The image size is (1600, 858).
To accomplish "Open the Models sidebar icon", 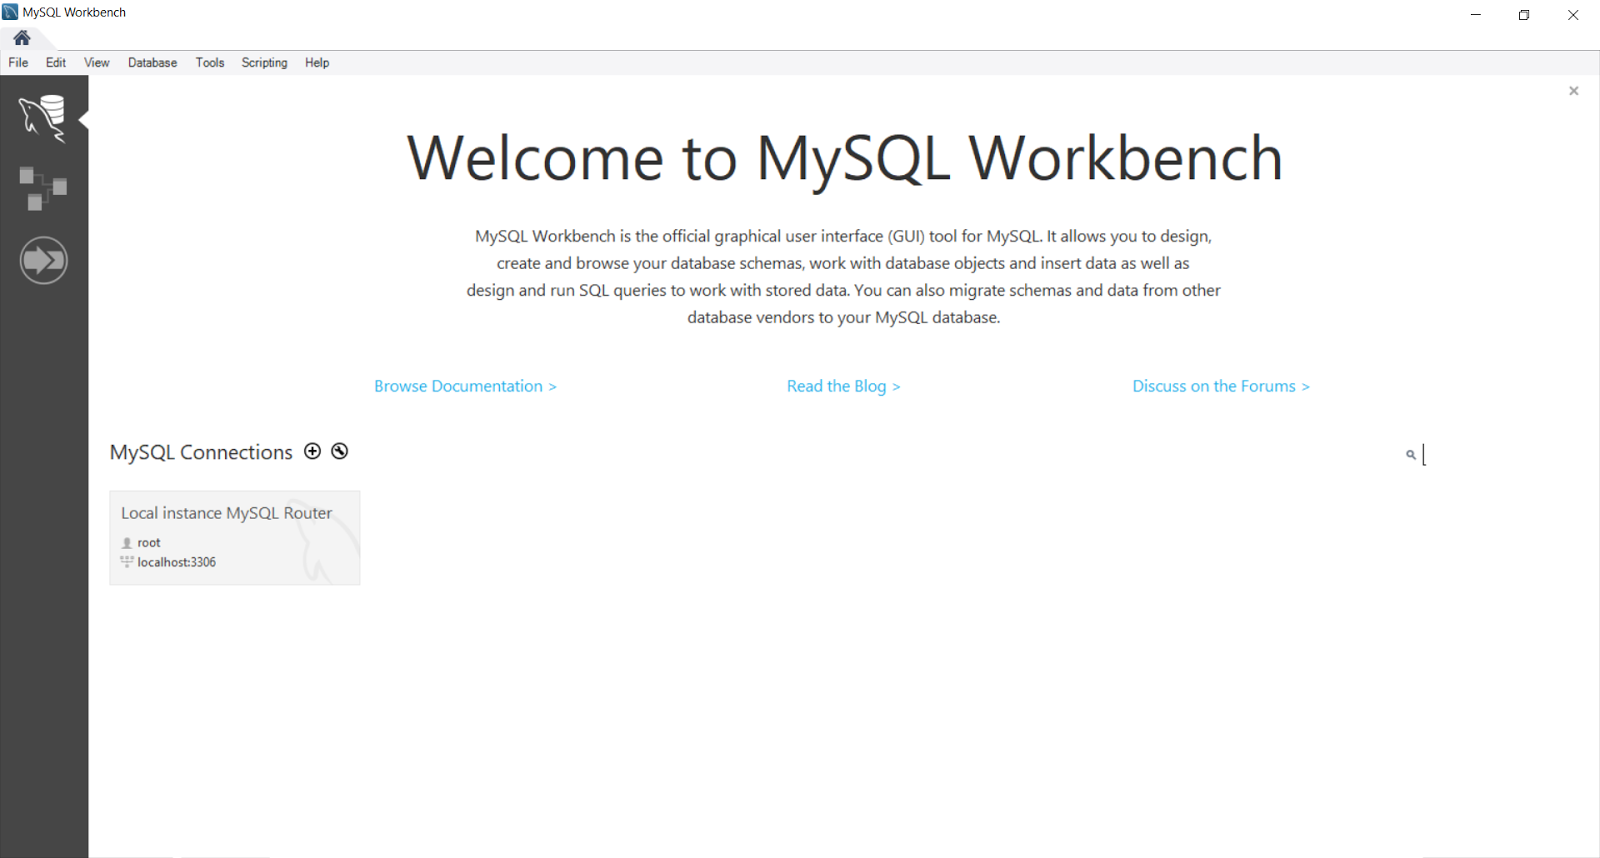I will (43, 188).
